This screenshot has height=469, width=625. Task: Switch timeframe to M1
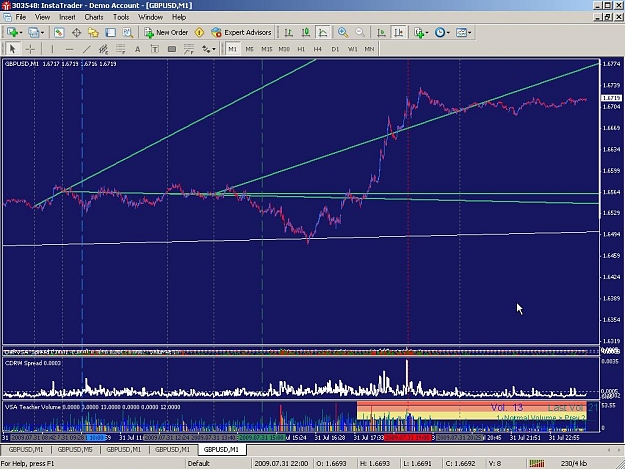pyautogui.click(x=232, y=49)
